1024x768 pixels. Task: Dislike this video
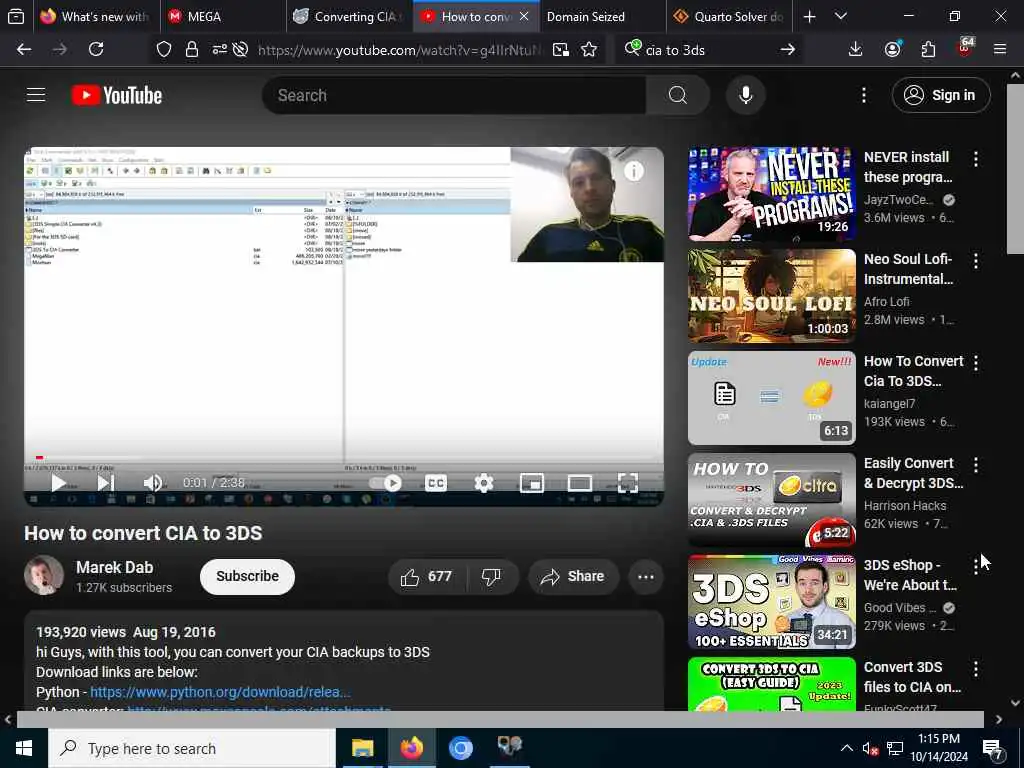tap(491, 577)
